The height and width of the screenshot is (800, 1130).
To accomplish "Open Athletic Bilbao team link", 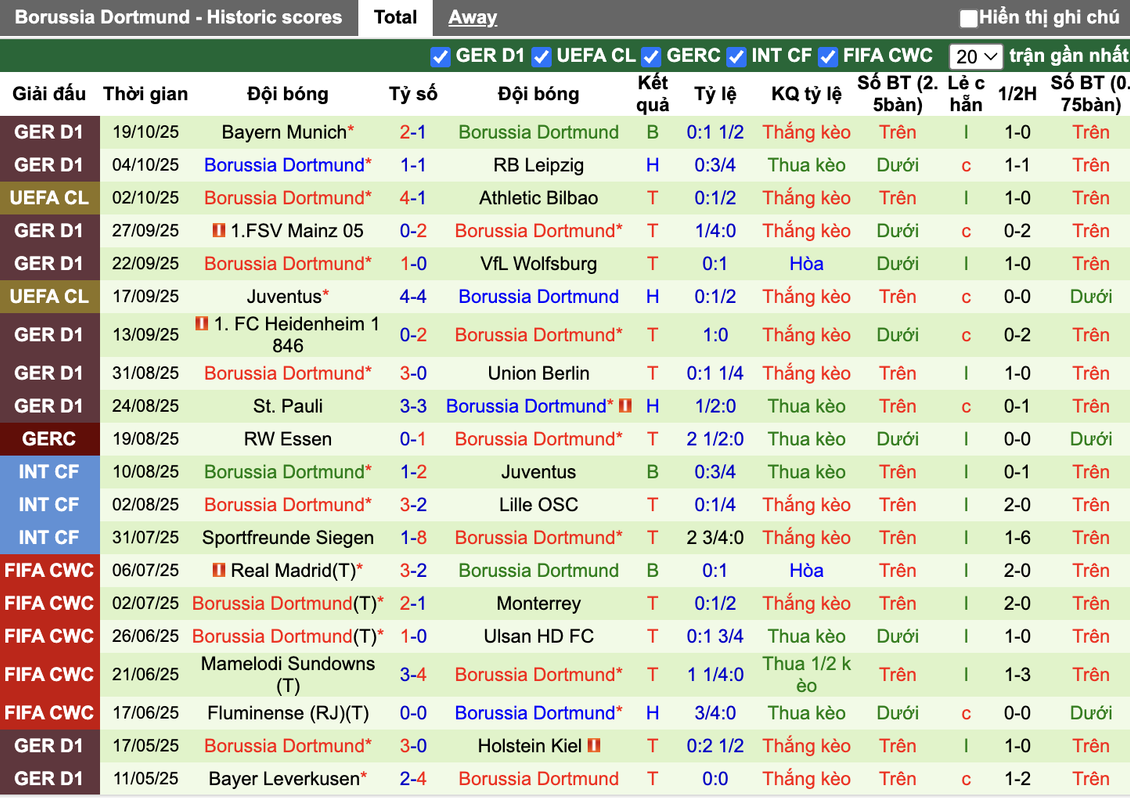I will (538, 198).
